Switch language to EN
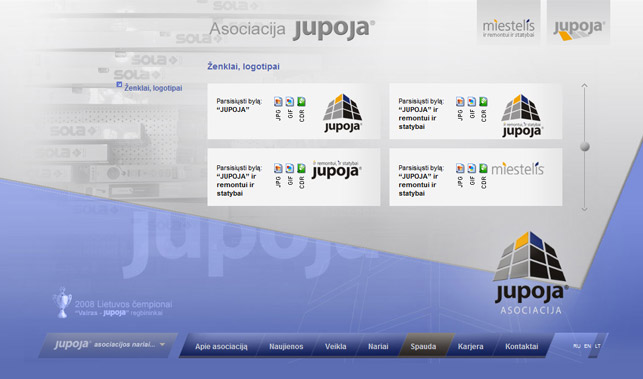643x379 pixels. click(587, 346)
